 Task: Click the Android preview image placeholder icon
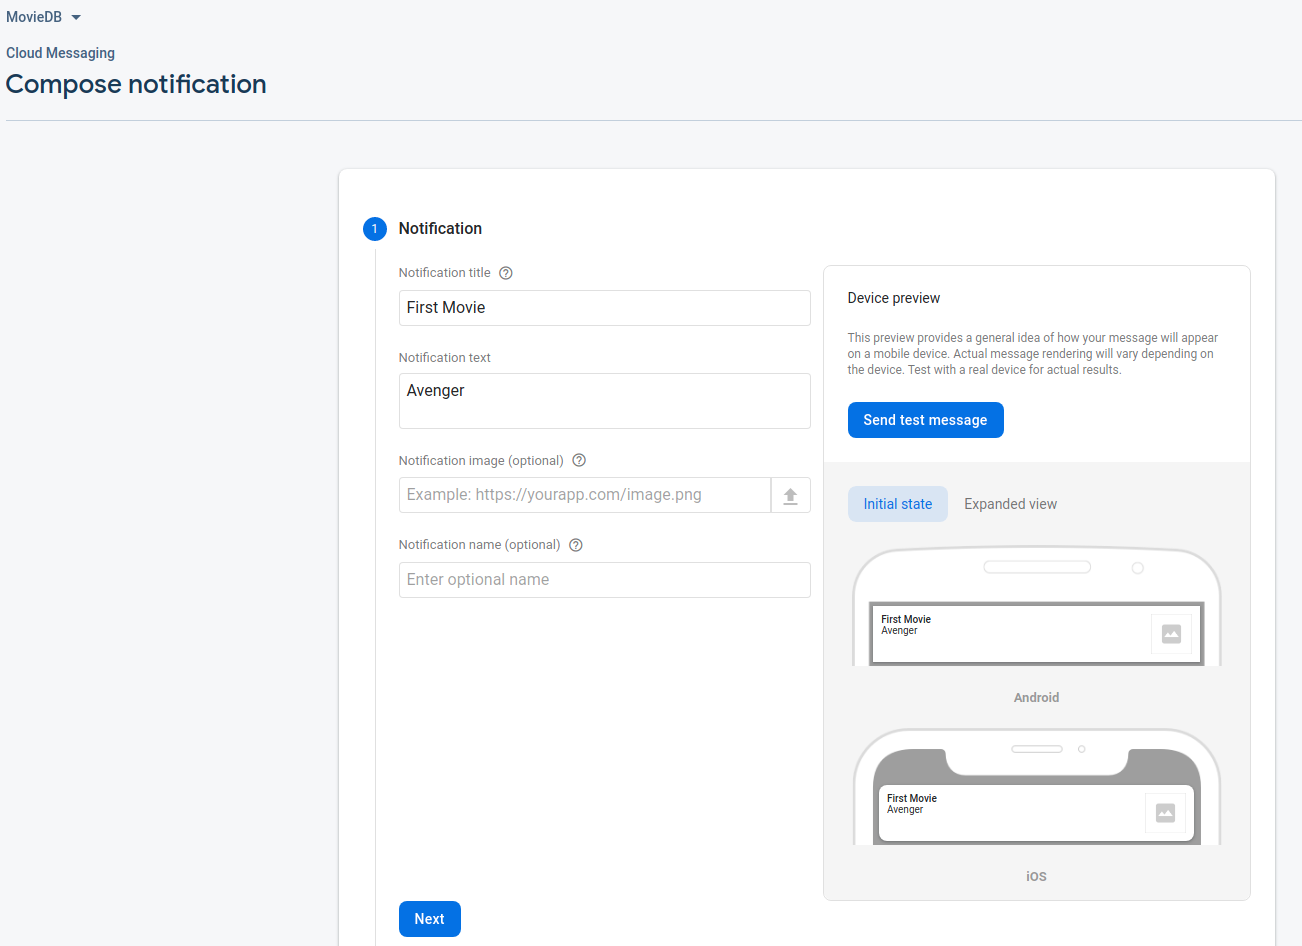pos(1171,633)
